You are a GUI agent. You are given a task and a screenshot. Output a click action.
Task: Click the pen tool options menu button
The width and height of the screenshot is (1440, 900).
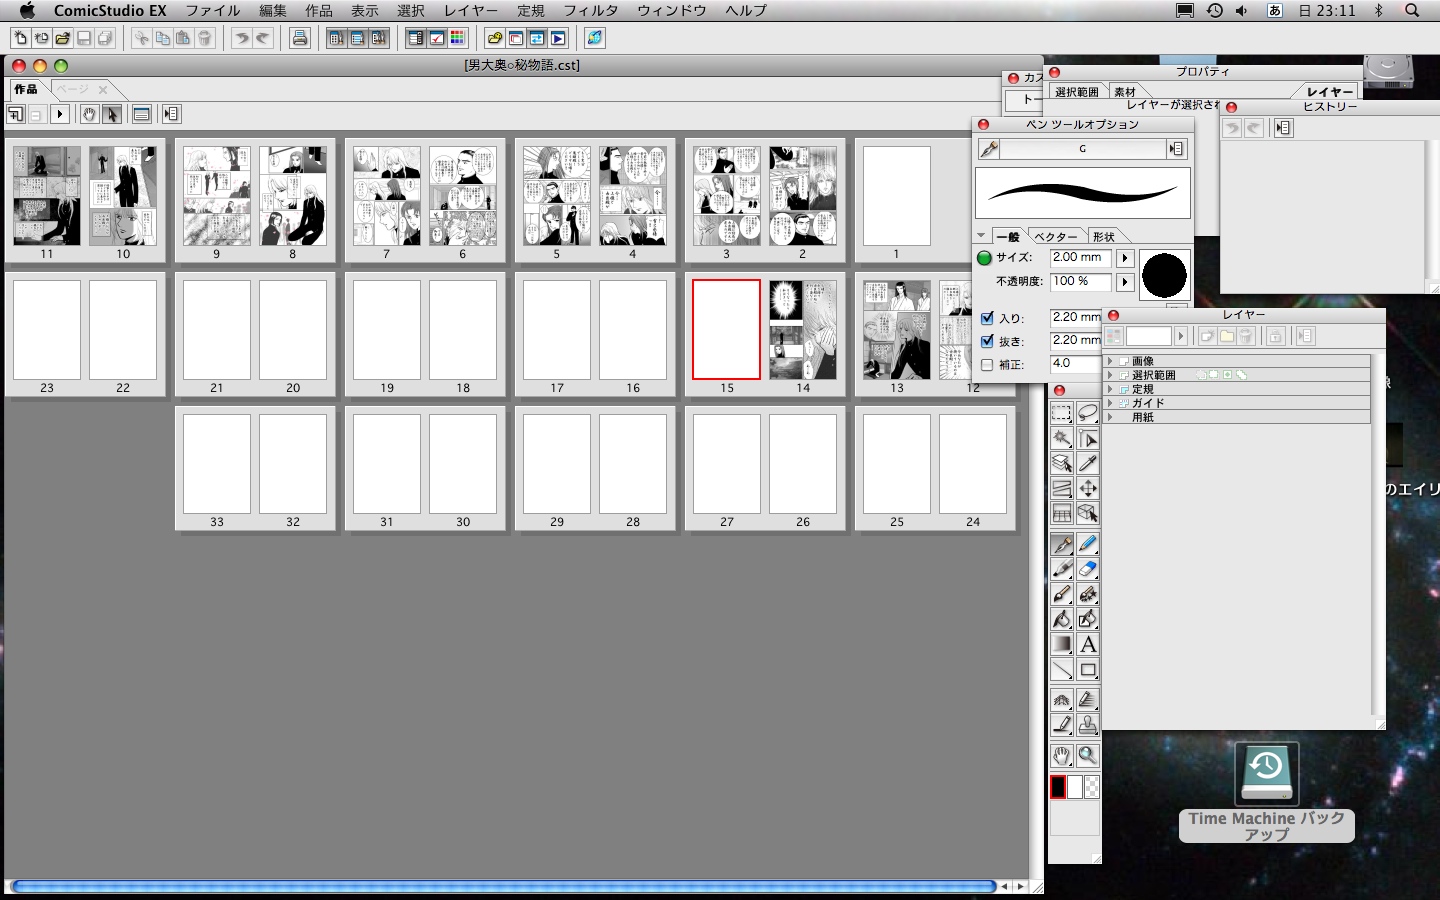click(x=1178, y=149)
